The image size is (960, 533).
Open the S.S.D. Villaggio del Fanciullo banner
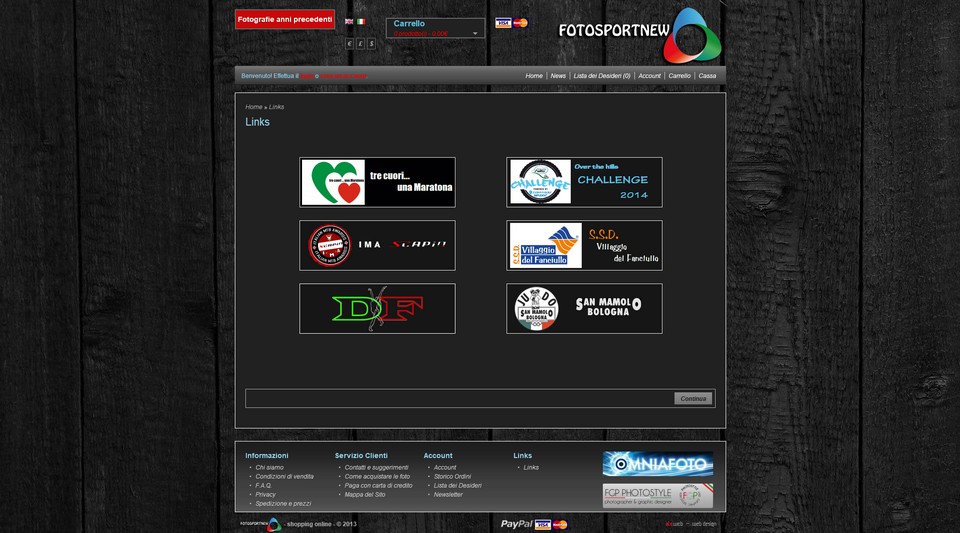click(x=584, y=245)
